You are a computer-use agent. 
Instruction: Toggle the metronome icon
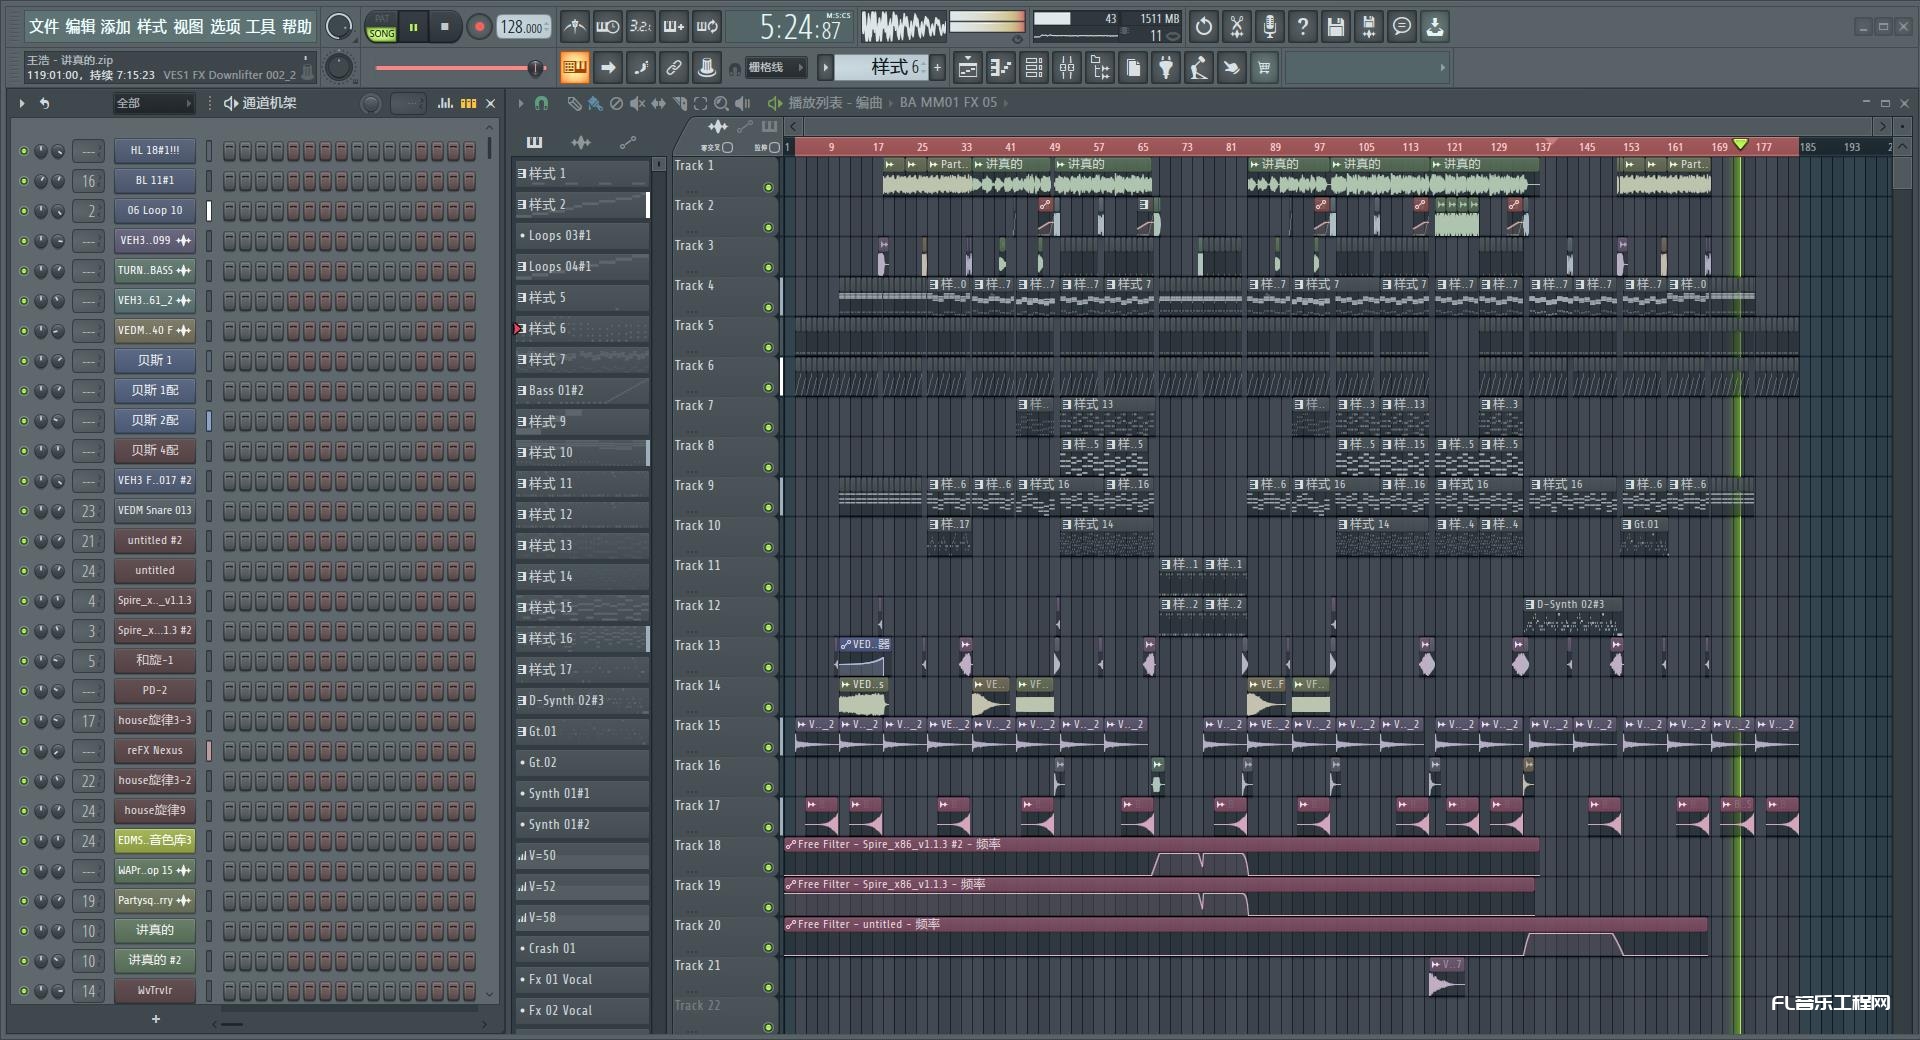pyautogui.click(x=574, y=27)
